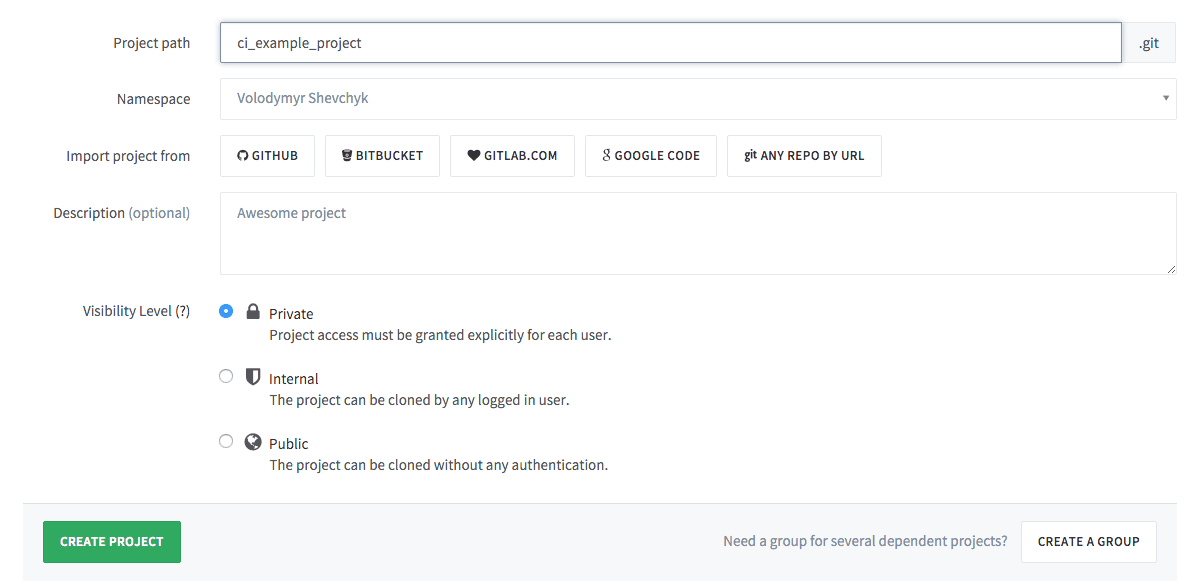1199x587 pixels.
Task: Select the Public visibility radio button
Action: 225,441
